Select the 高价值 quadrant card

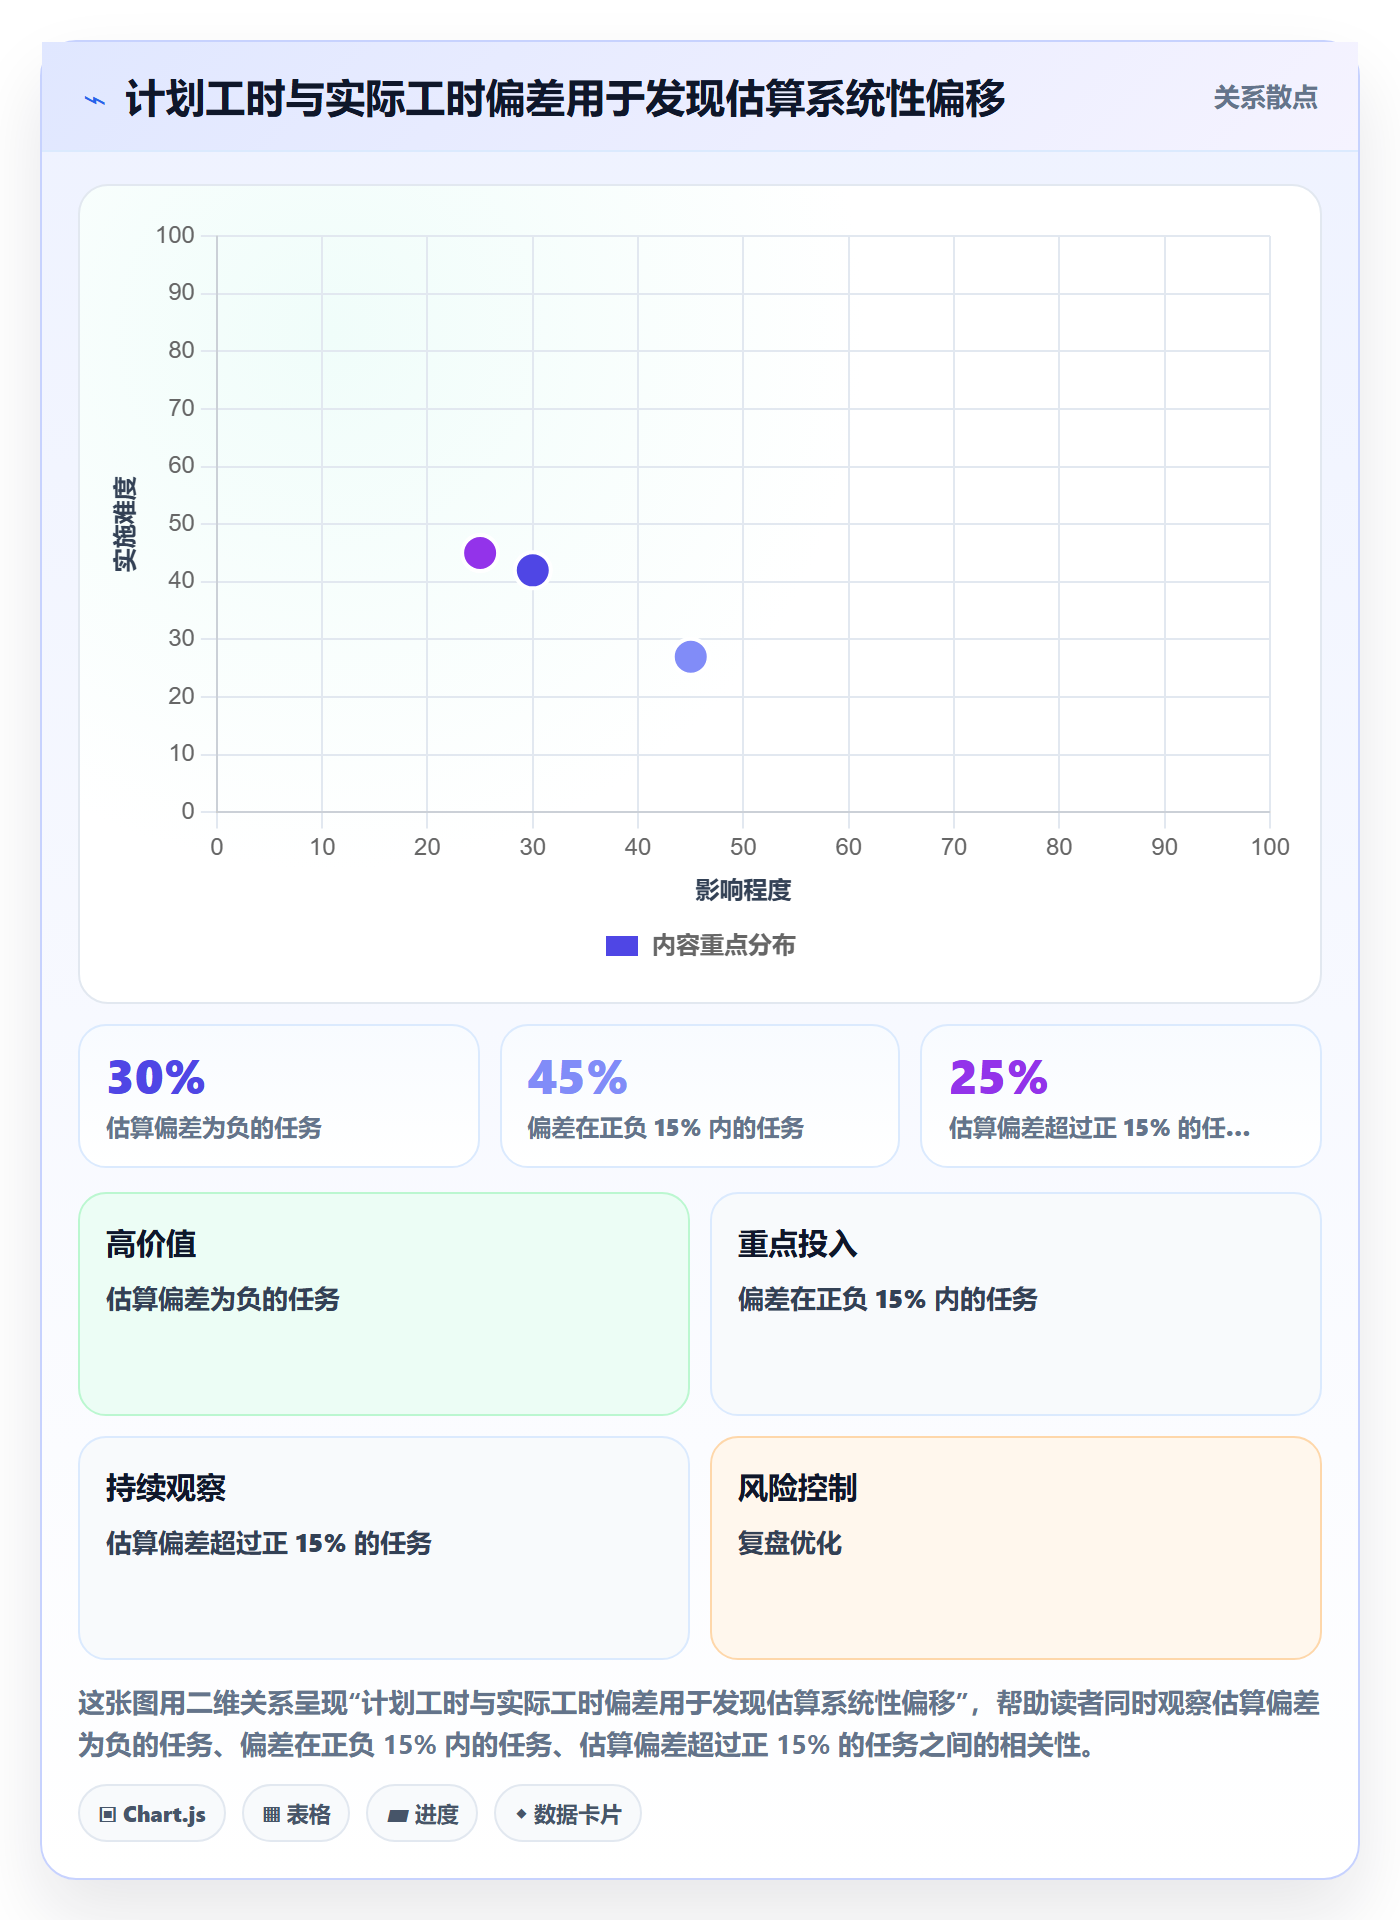pos(384,1304)
